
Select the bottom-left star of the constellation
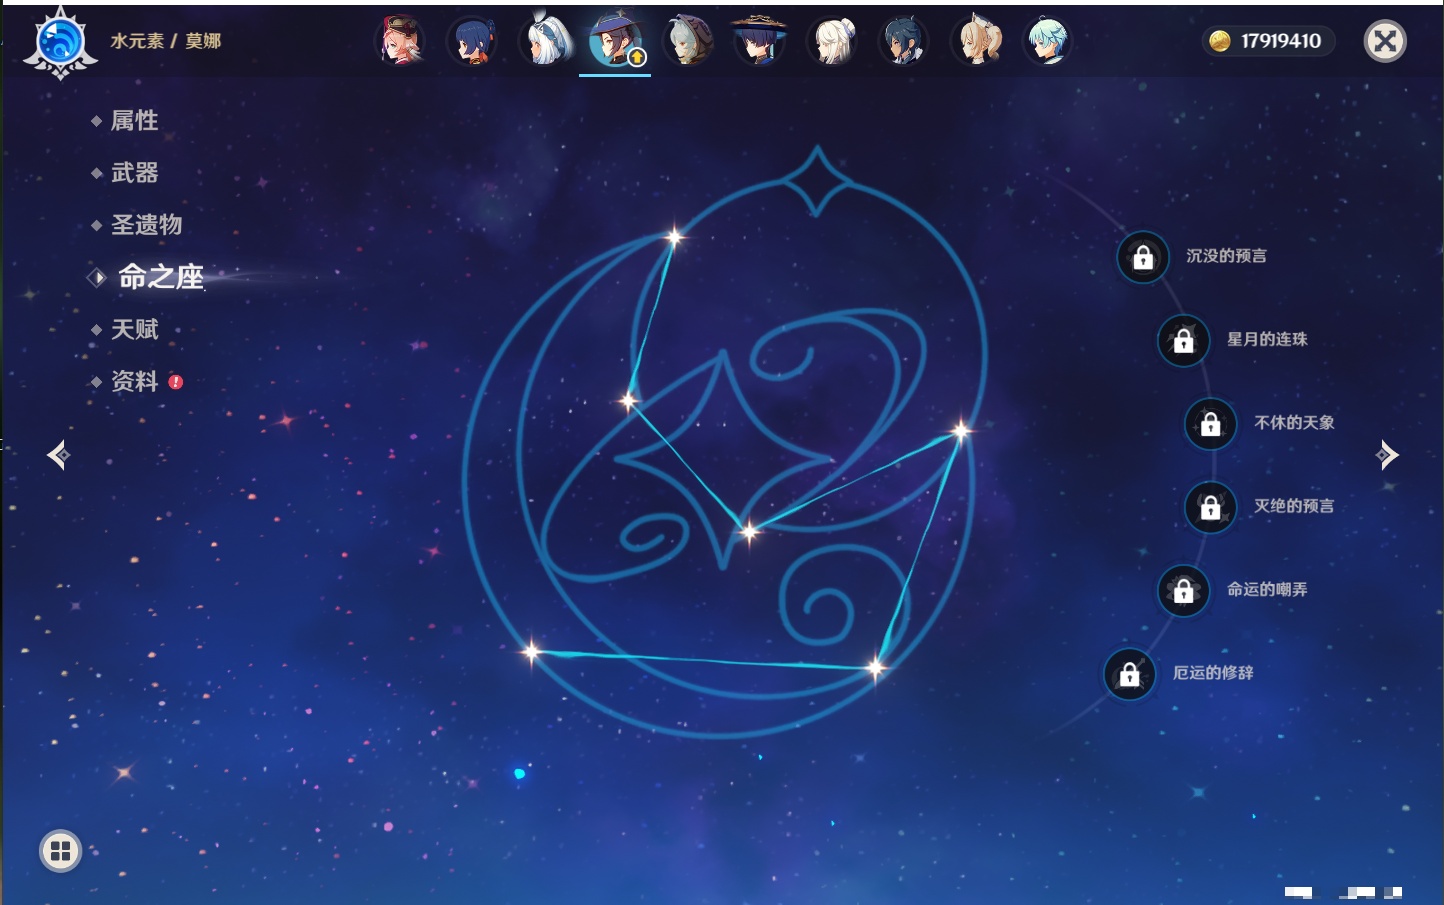pyautogui.click(x=531, y=653)
